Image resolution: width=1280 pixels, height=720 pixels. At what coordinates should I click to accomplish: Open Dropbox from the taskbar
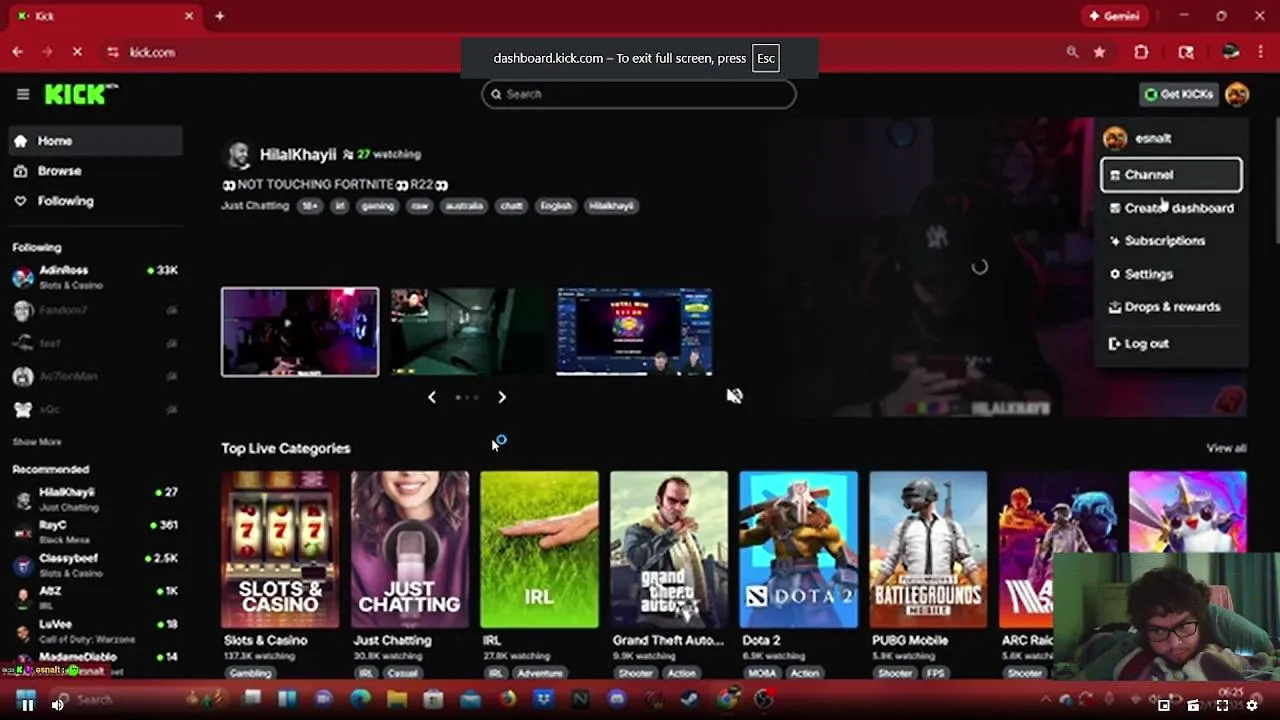coord(544,699)
